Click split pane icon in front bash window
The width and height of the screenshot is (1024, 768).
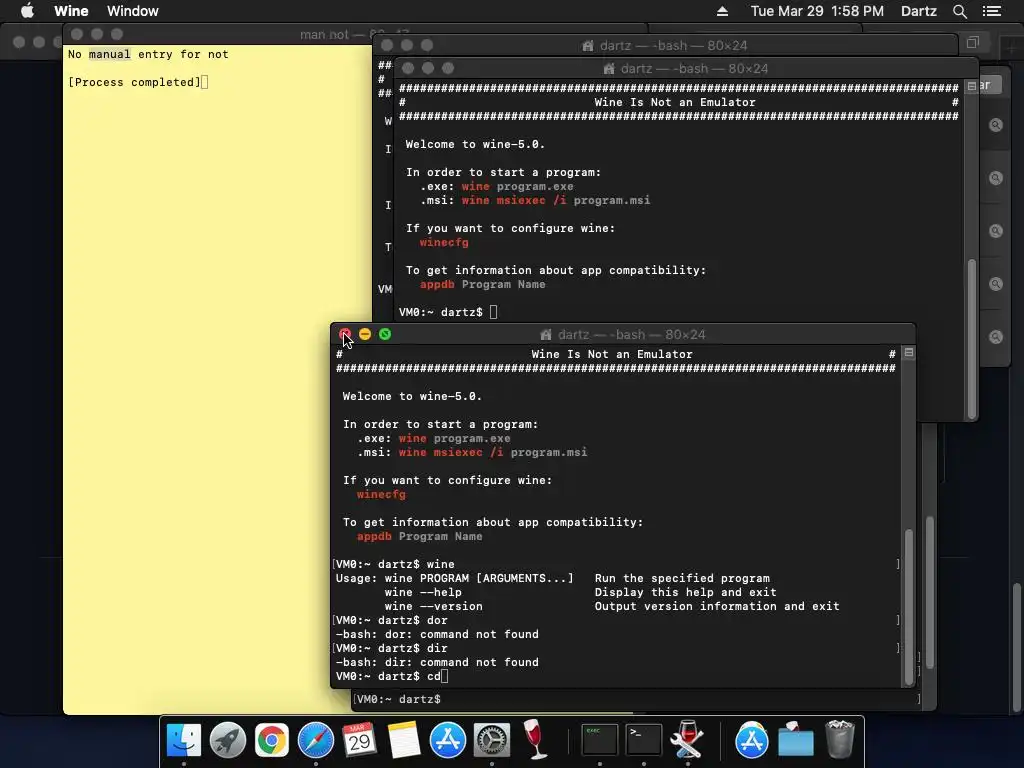click(908, 353)
